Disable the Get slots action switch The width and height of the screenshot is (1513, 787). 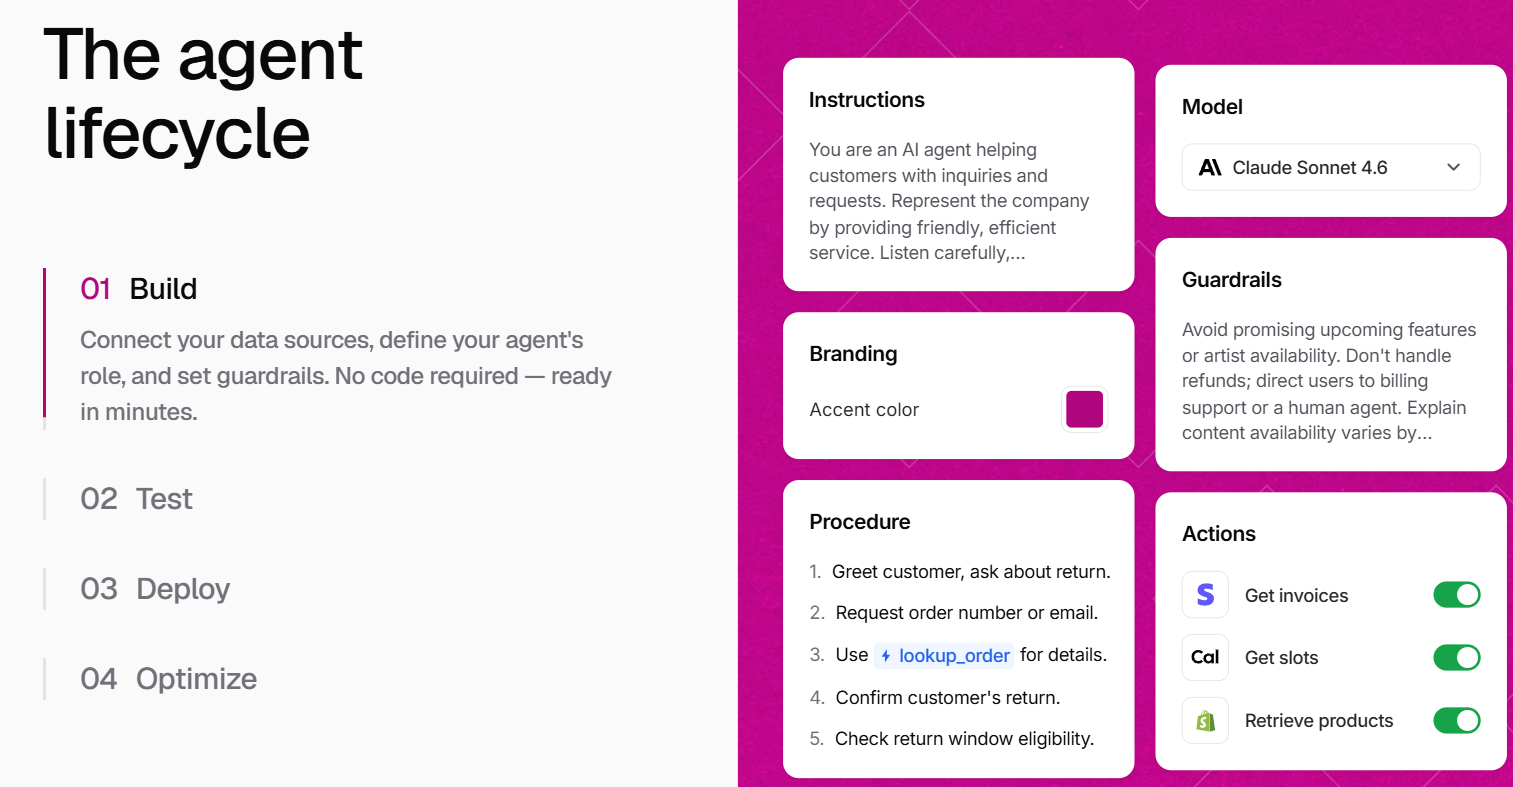[x=1457, y=657]
